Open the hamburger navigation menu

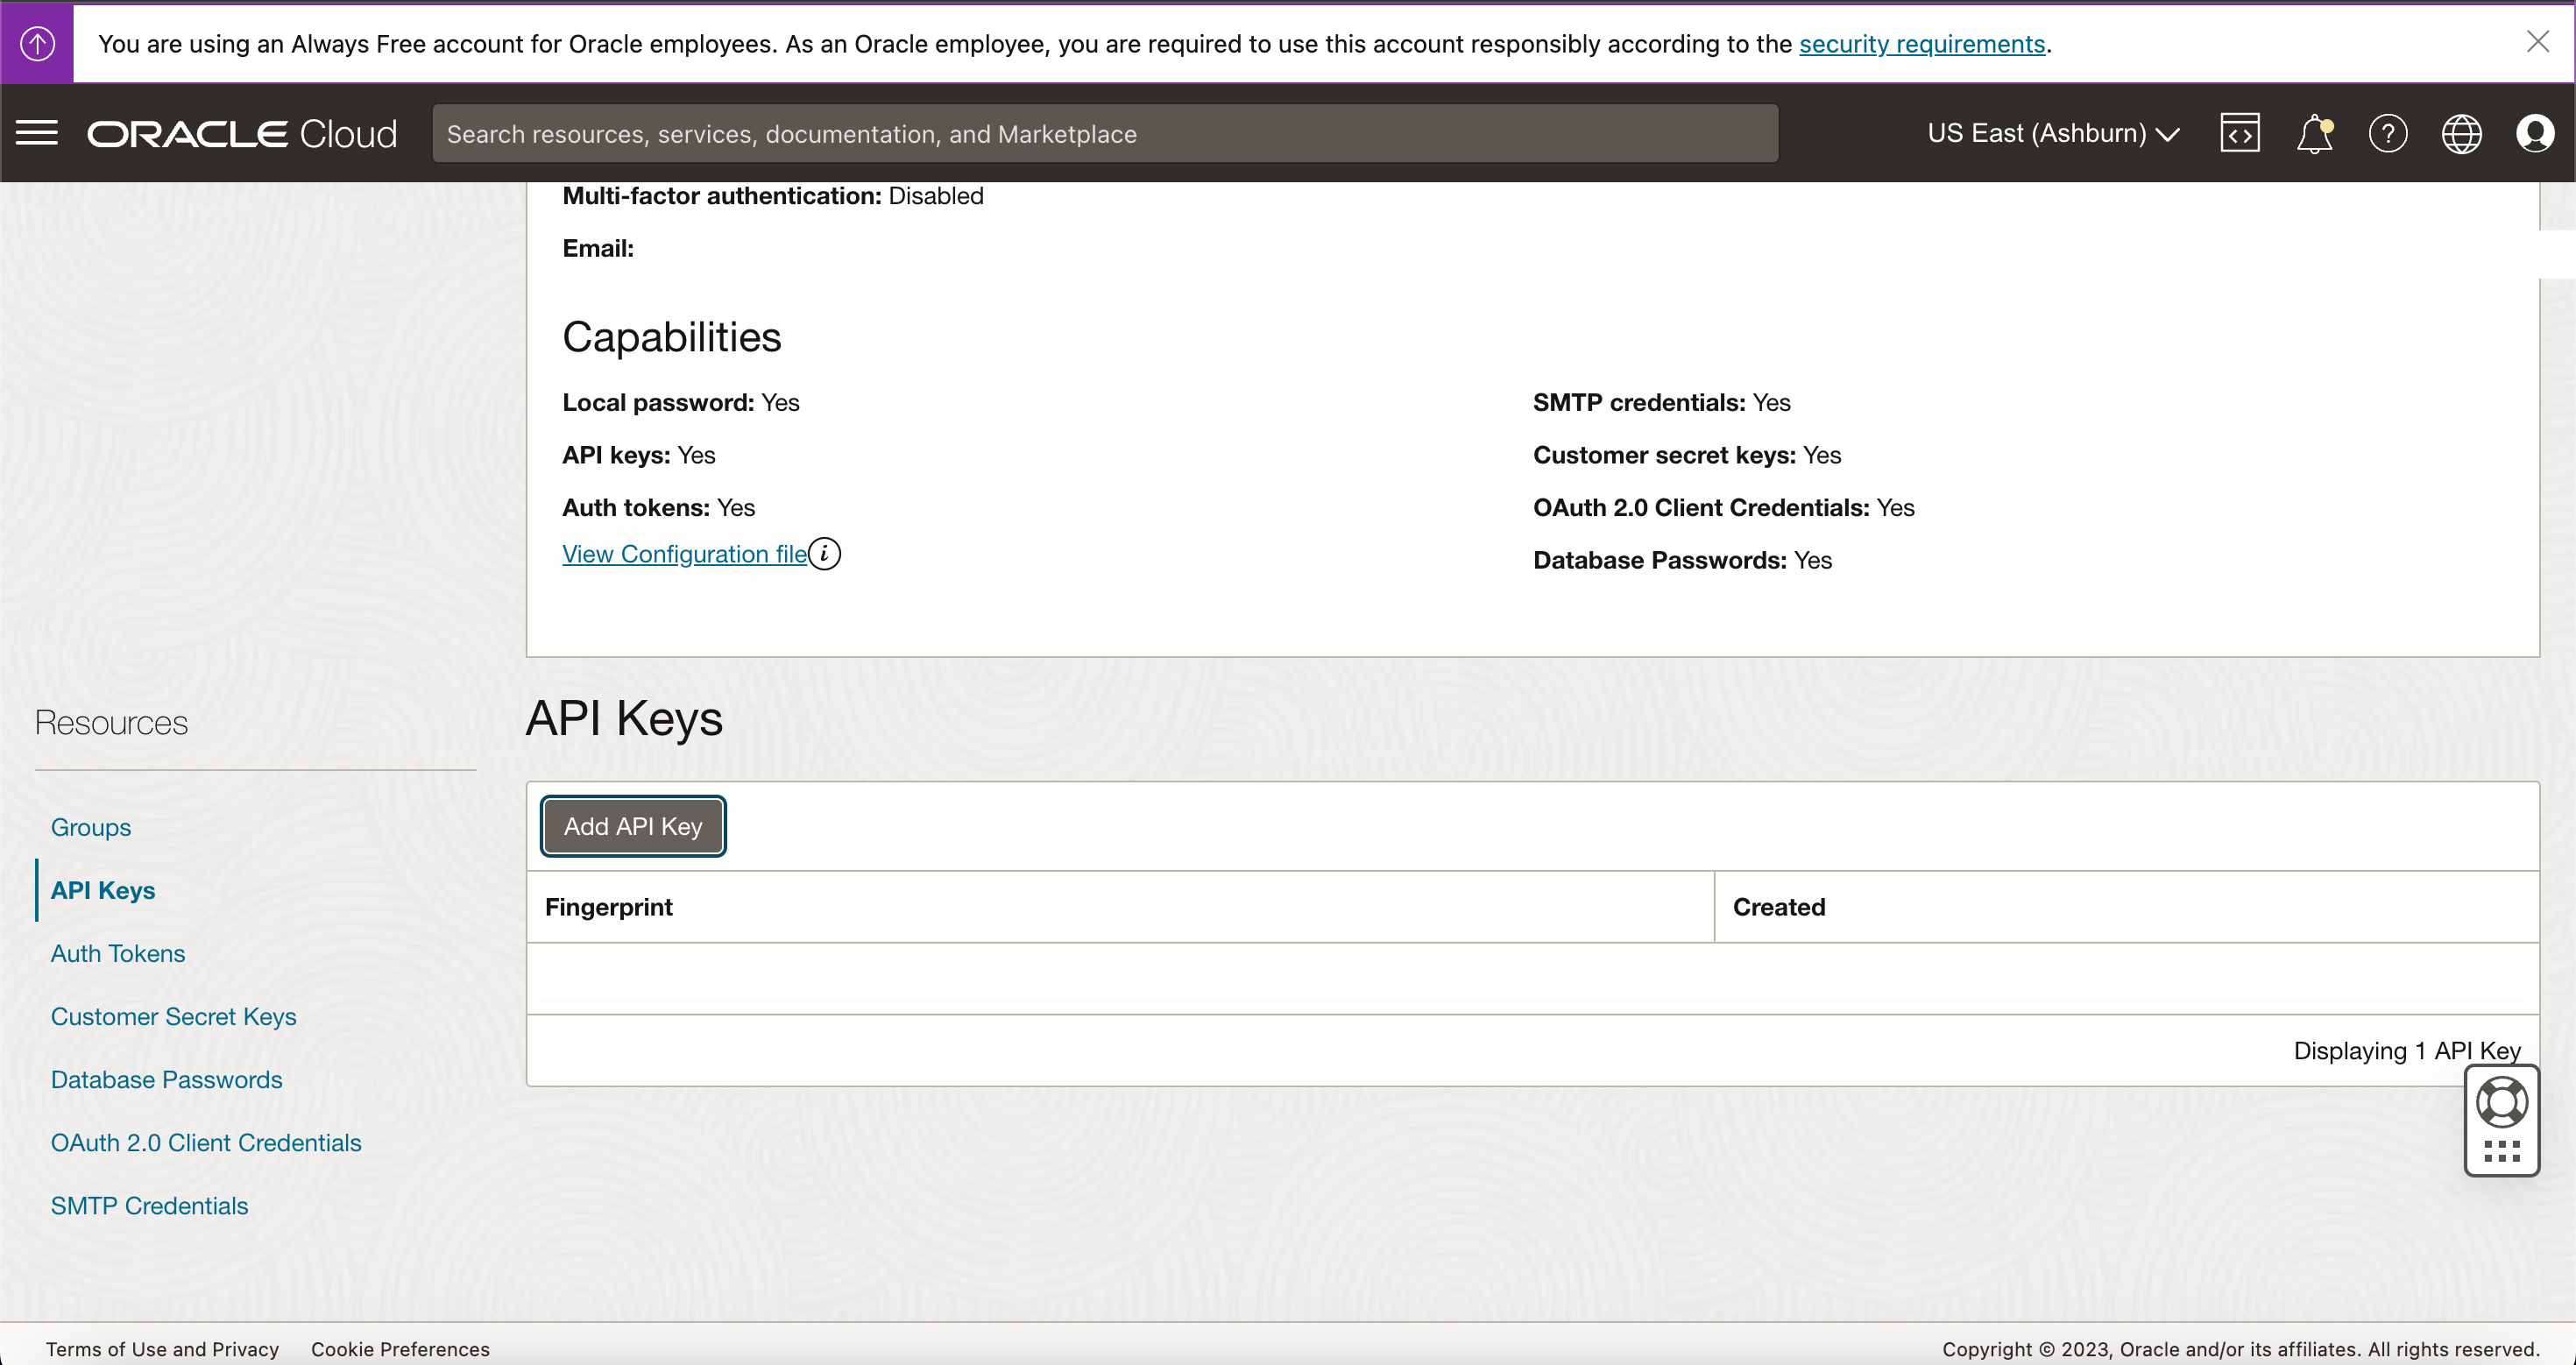coord(37,133)
